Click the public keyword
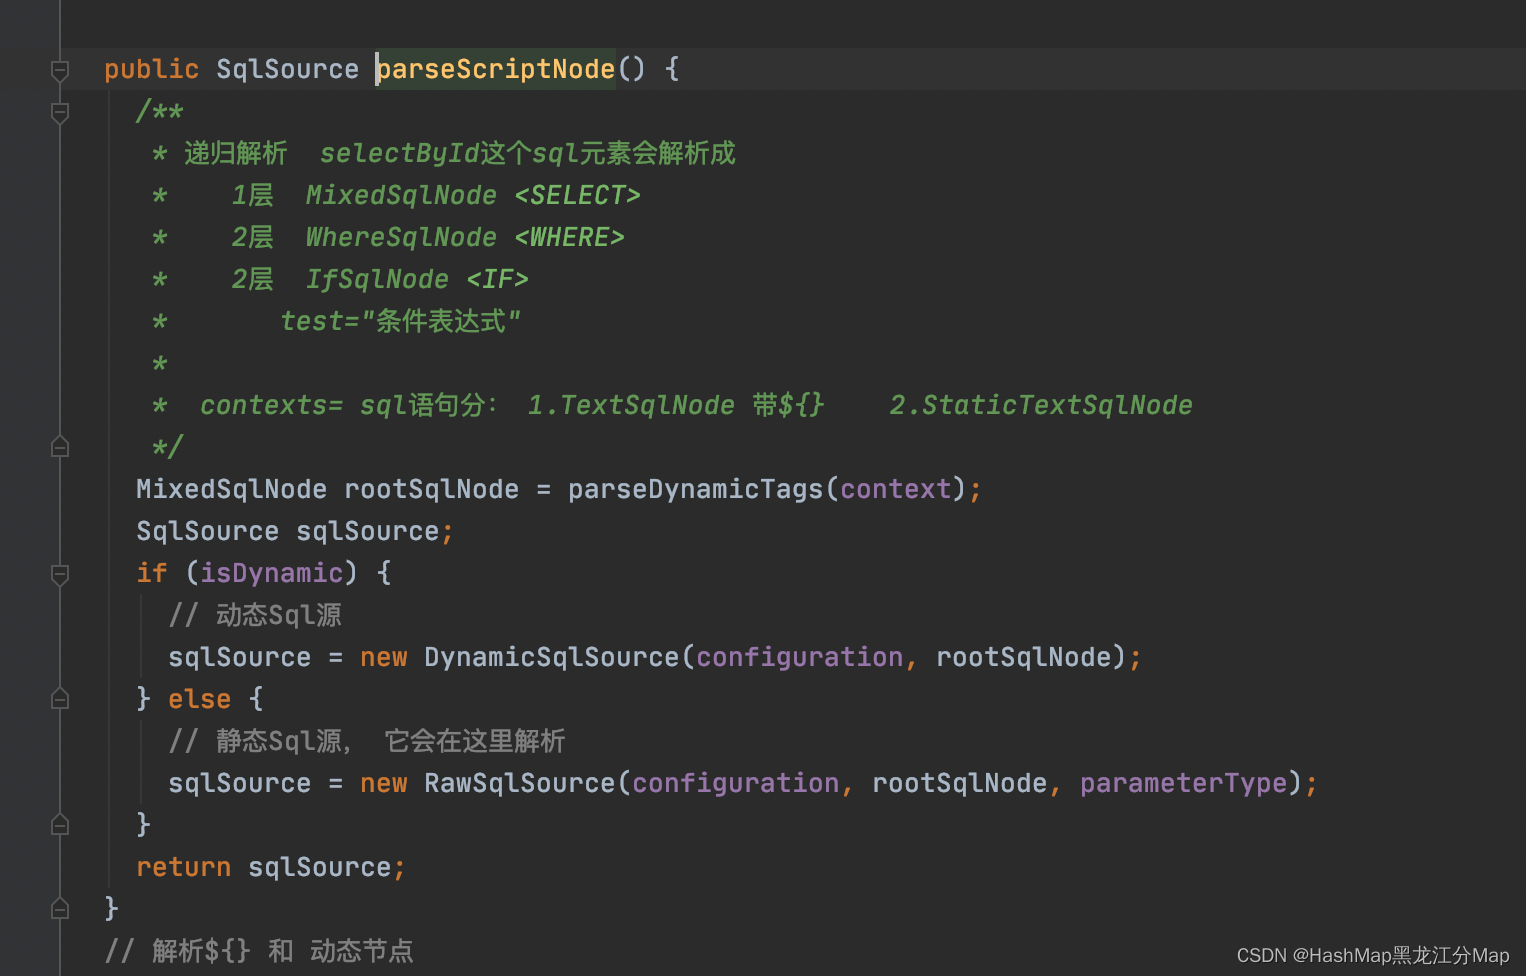The height and width of the screenshot is (976, 1526). pyautogui.click(x=152, y=69)
